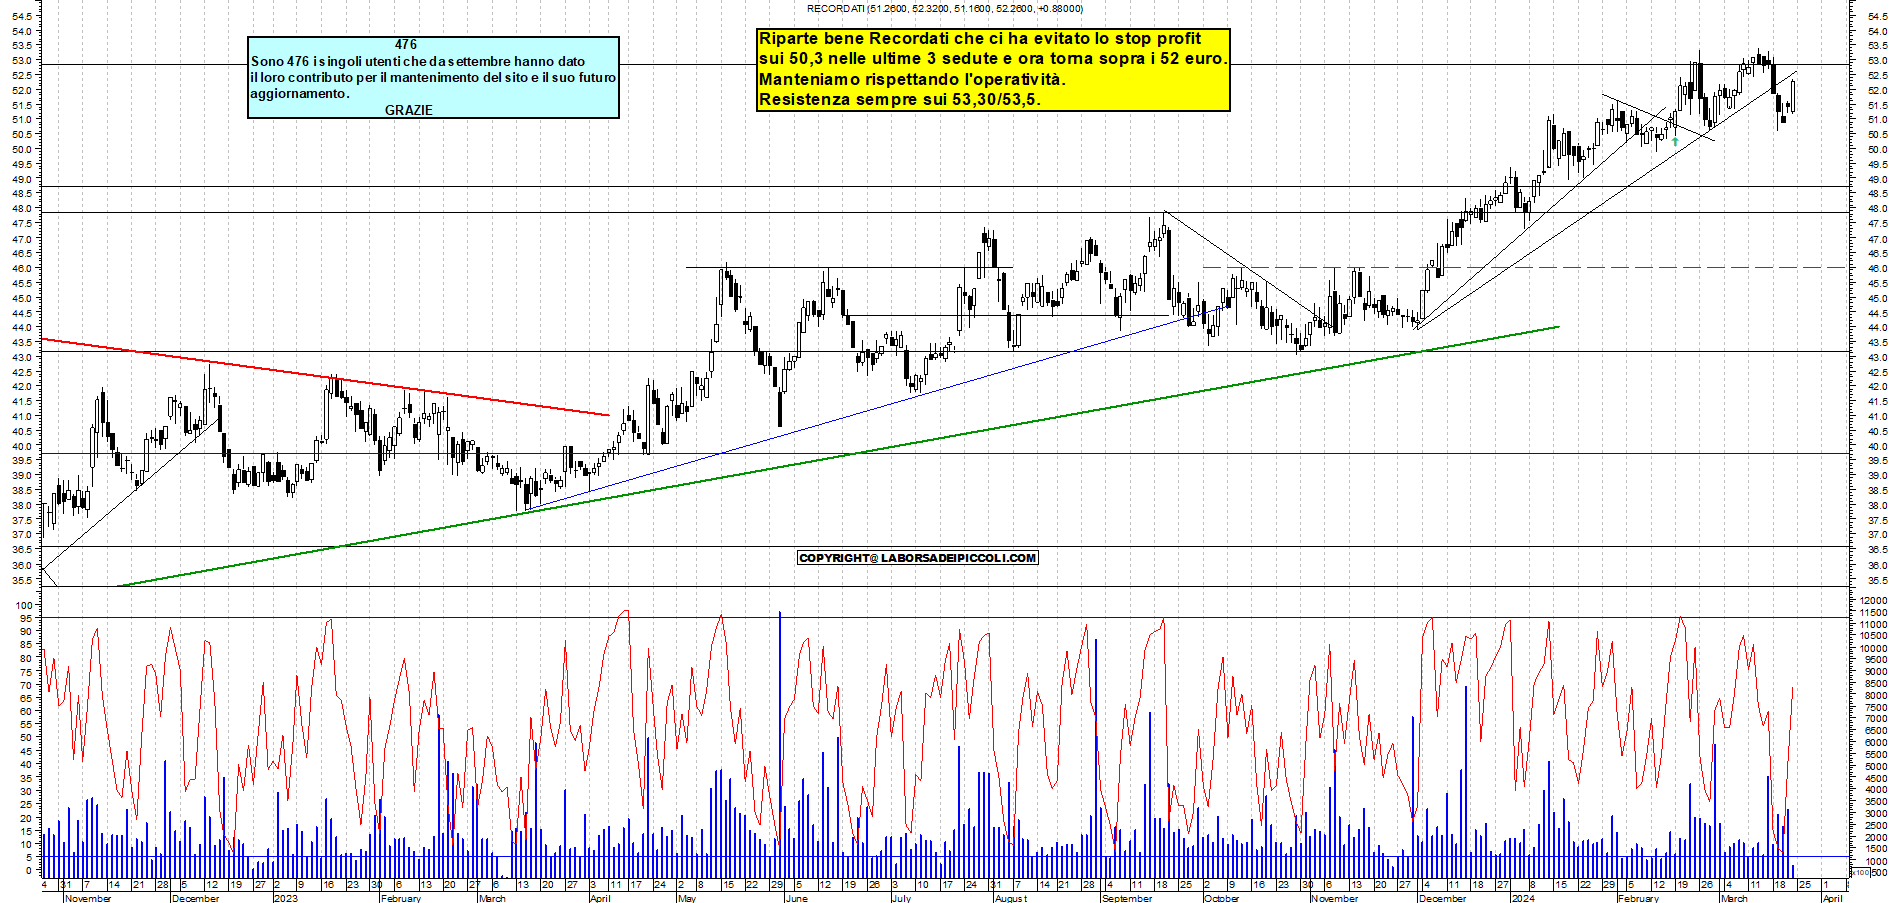
Task: Select the red descending trendline
Action: (x=325, y=377)
